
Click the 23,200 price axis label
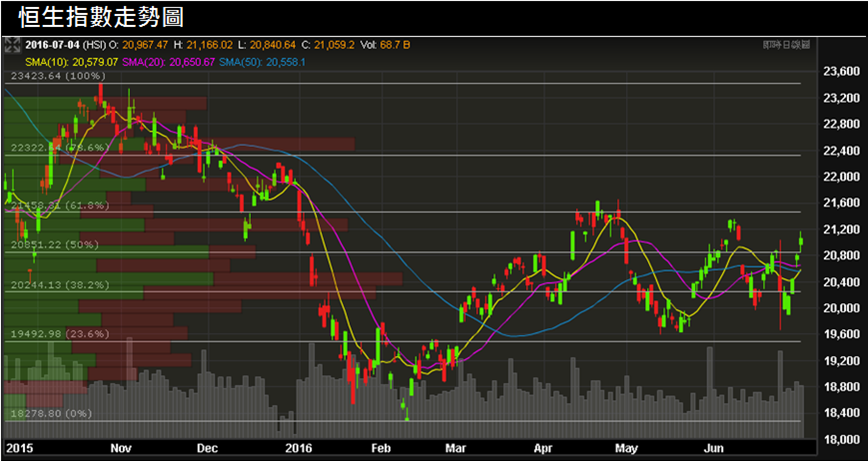841,98
